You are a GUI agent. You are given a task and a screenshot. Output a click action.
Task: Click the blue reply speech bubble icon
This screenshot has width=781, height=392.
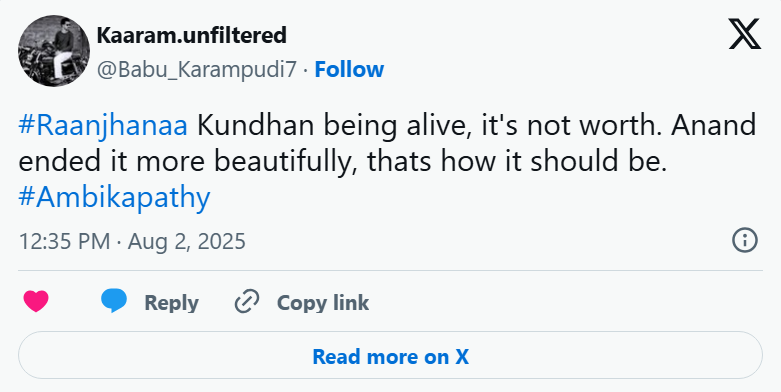[114, 302]
